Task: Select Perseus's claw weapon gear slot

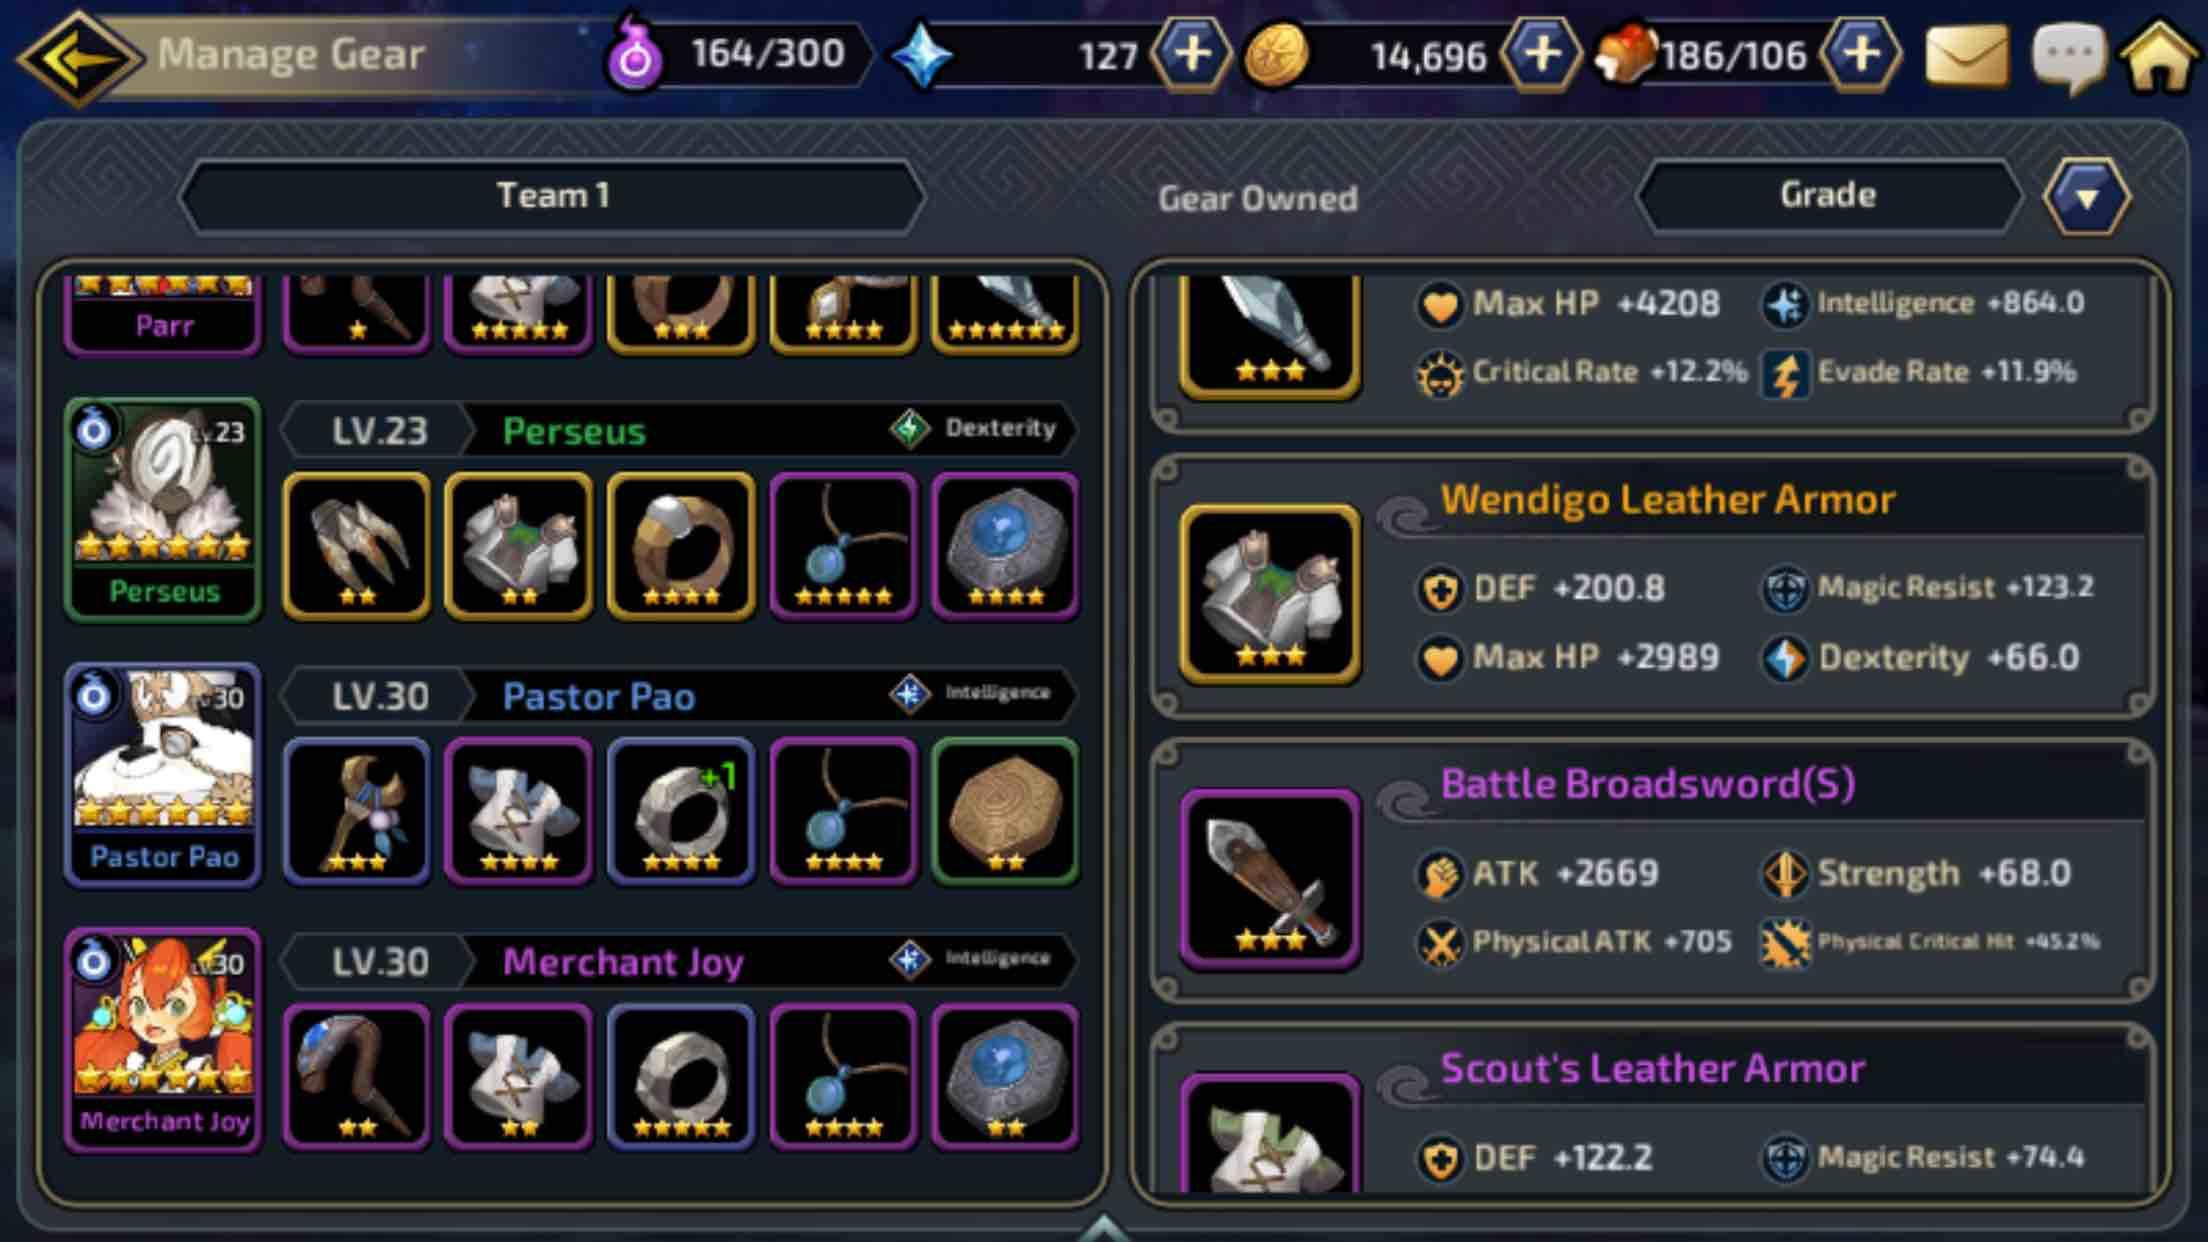Action: [357, 546]
